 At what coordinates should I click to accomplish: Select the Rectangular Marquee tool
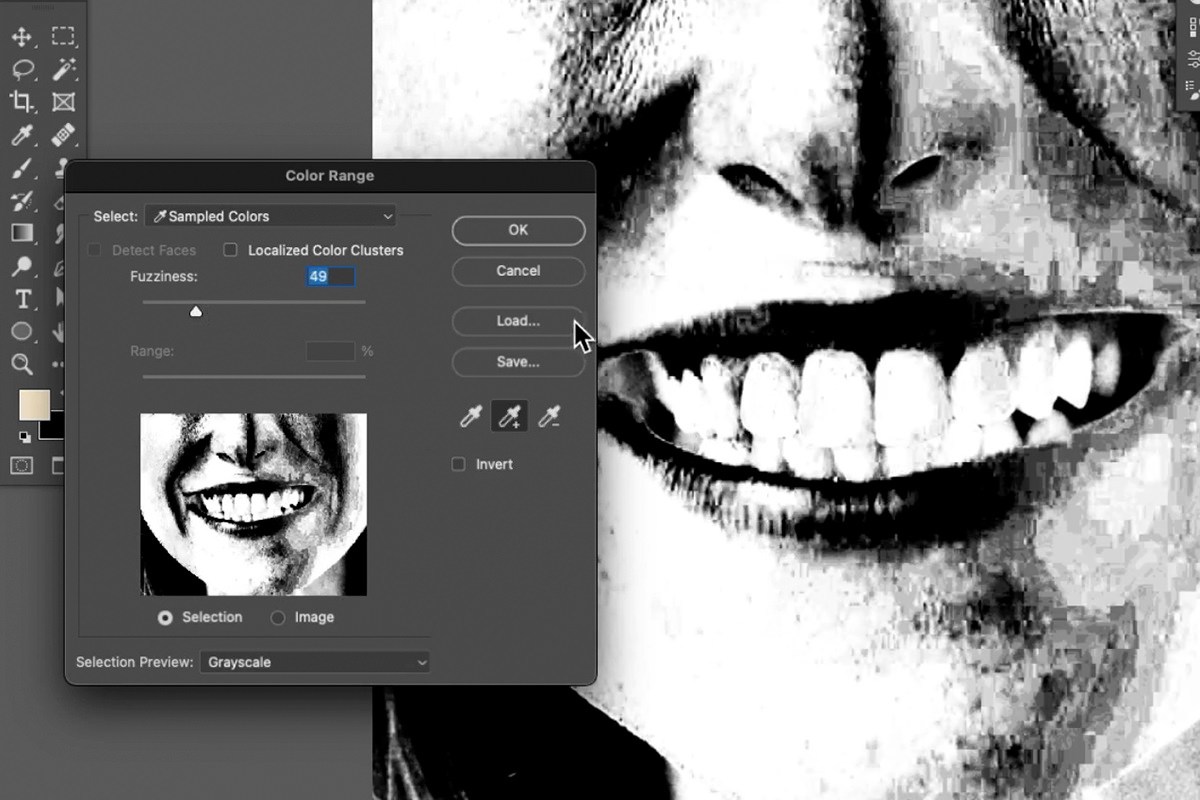(63, 37)
